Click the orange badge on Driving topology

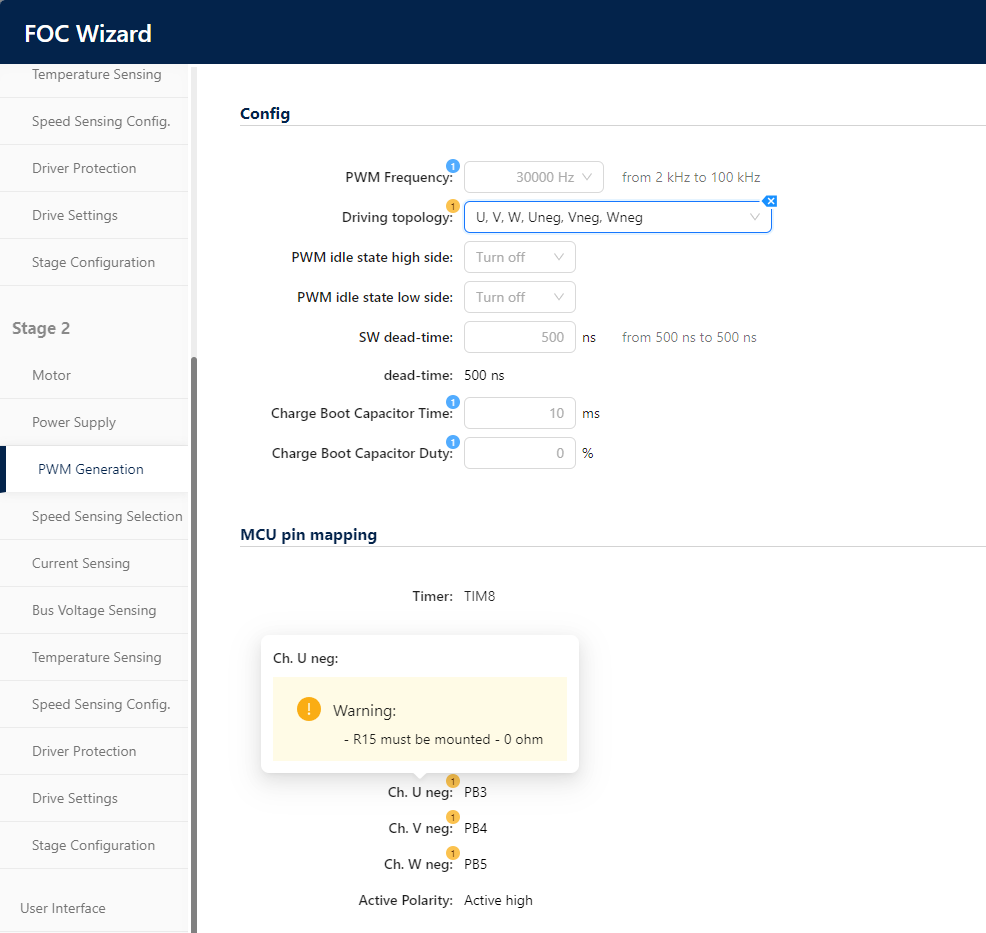pyautogui.click(x=452, y=206)
